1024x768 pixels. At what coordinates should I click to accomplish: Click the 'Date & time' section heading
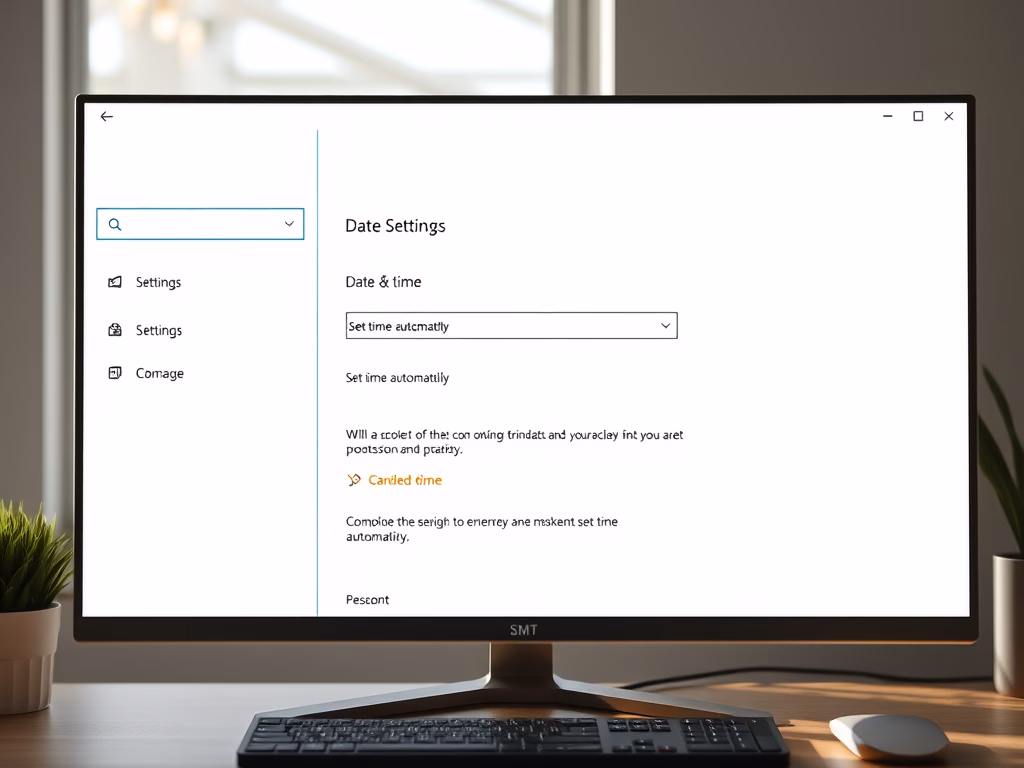383,282
